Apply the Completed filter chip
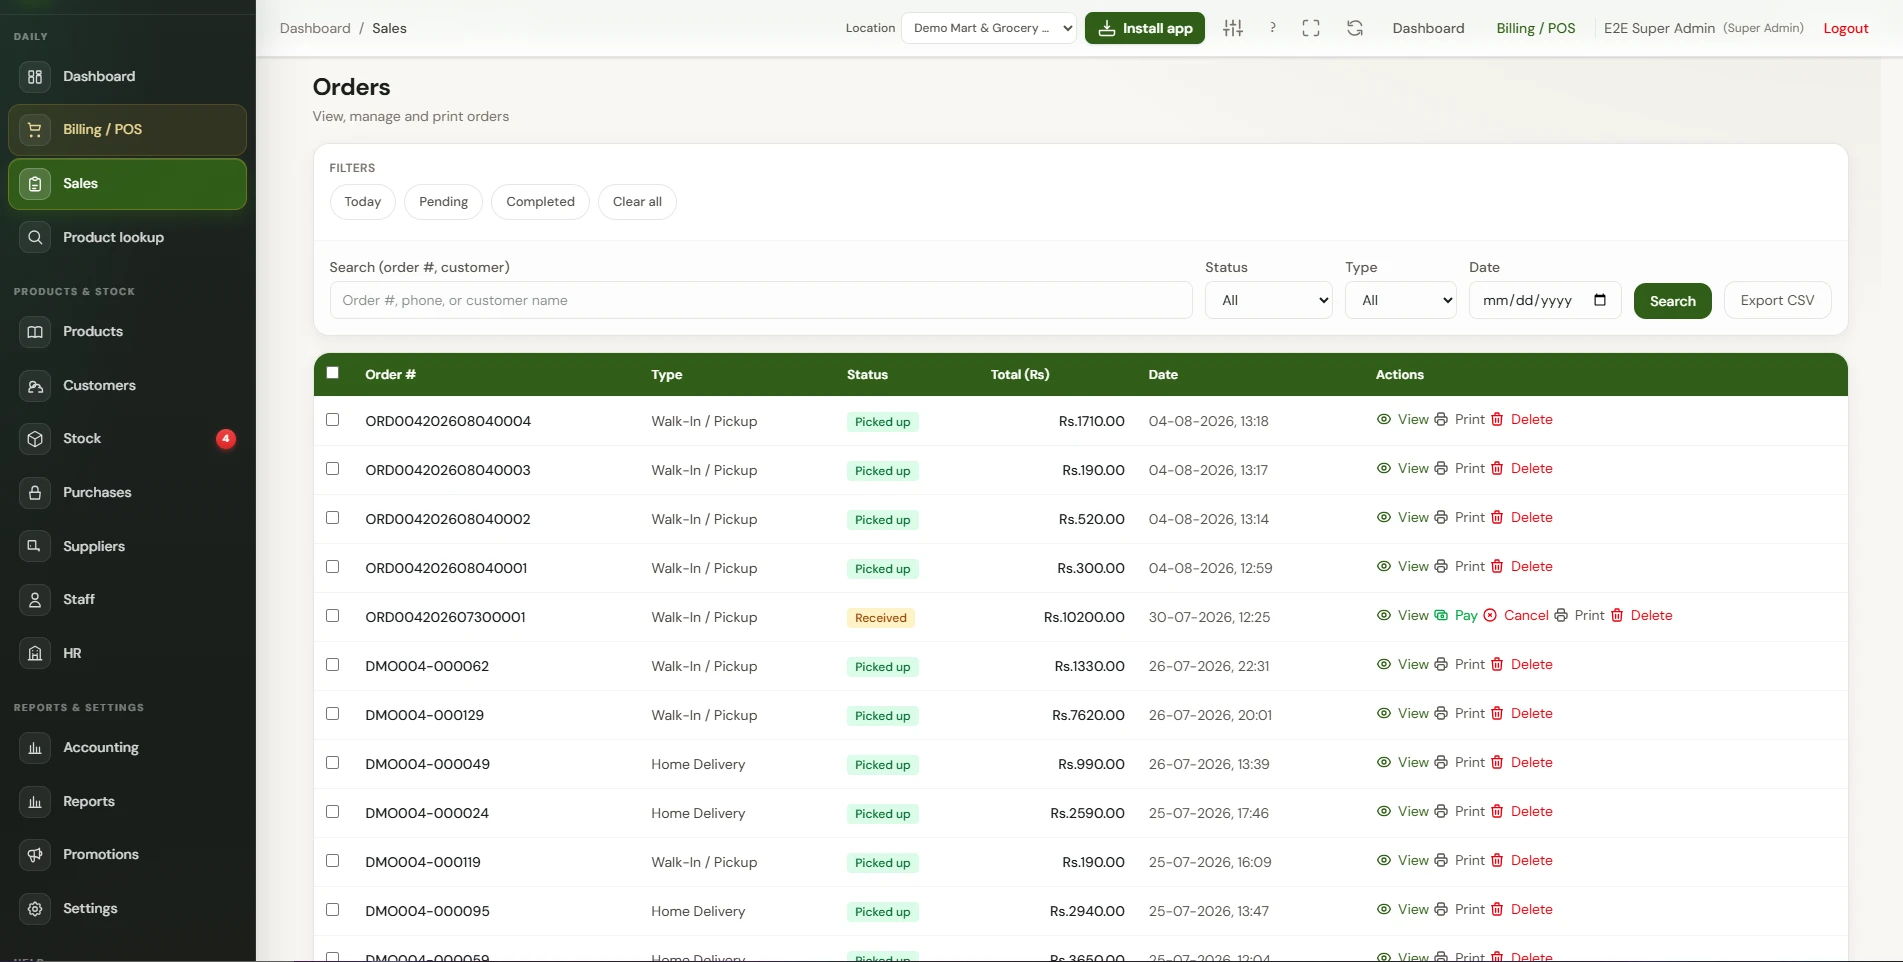 click(x=540, y=202)
